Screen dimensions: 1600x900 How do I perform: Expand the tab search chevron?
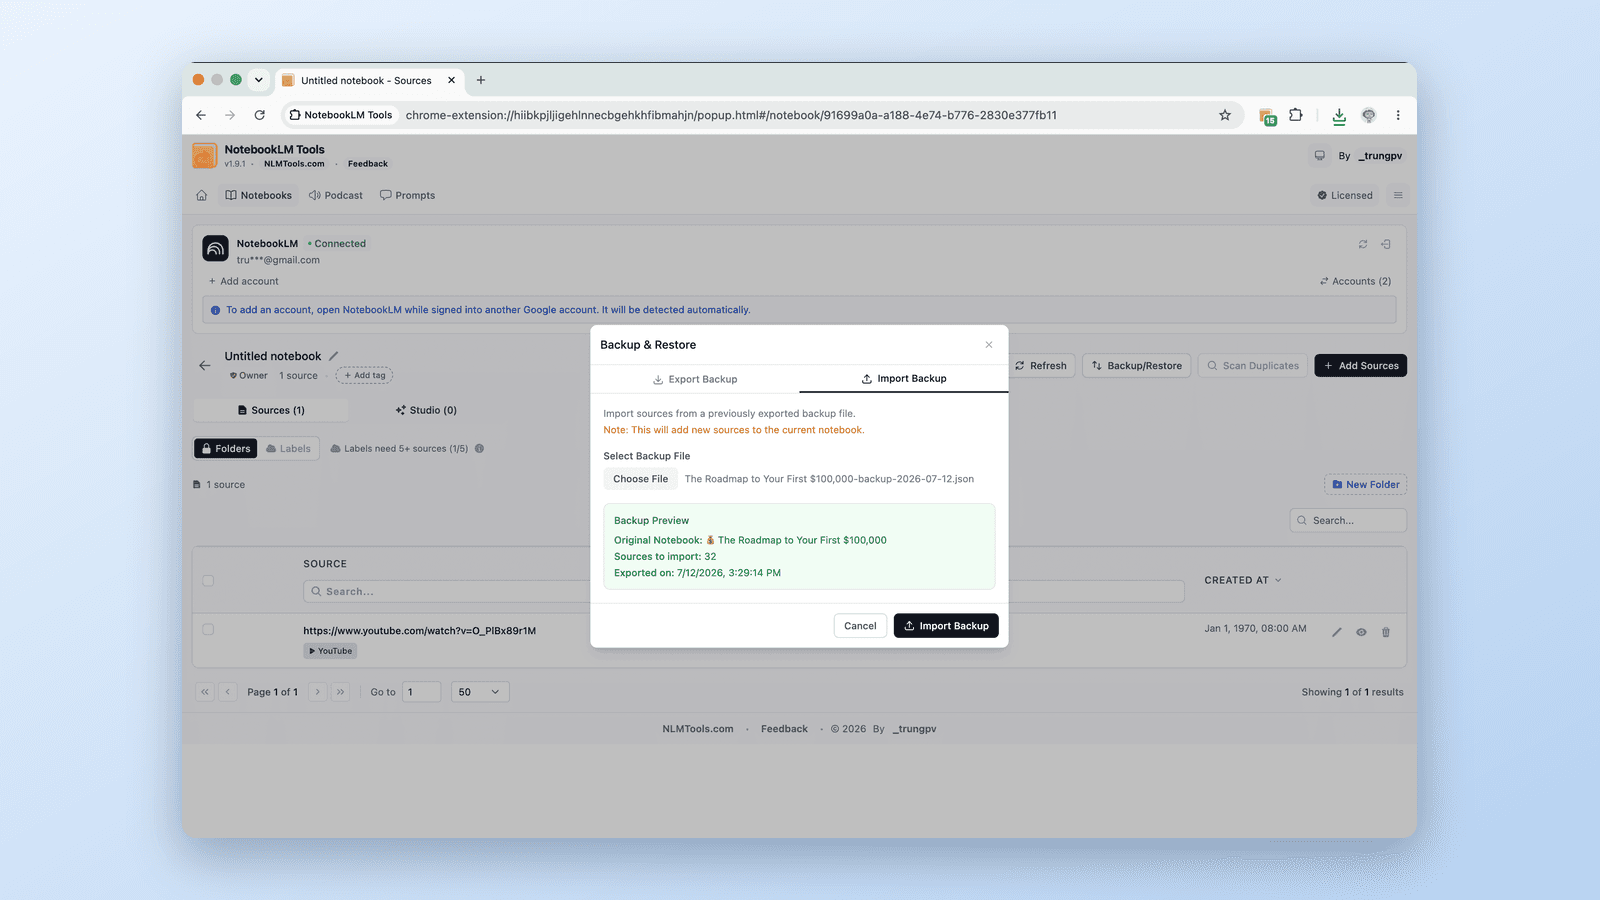tap(258, 80)
